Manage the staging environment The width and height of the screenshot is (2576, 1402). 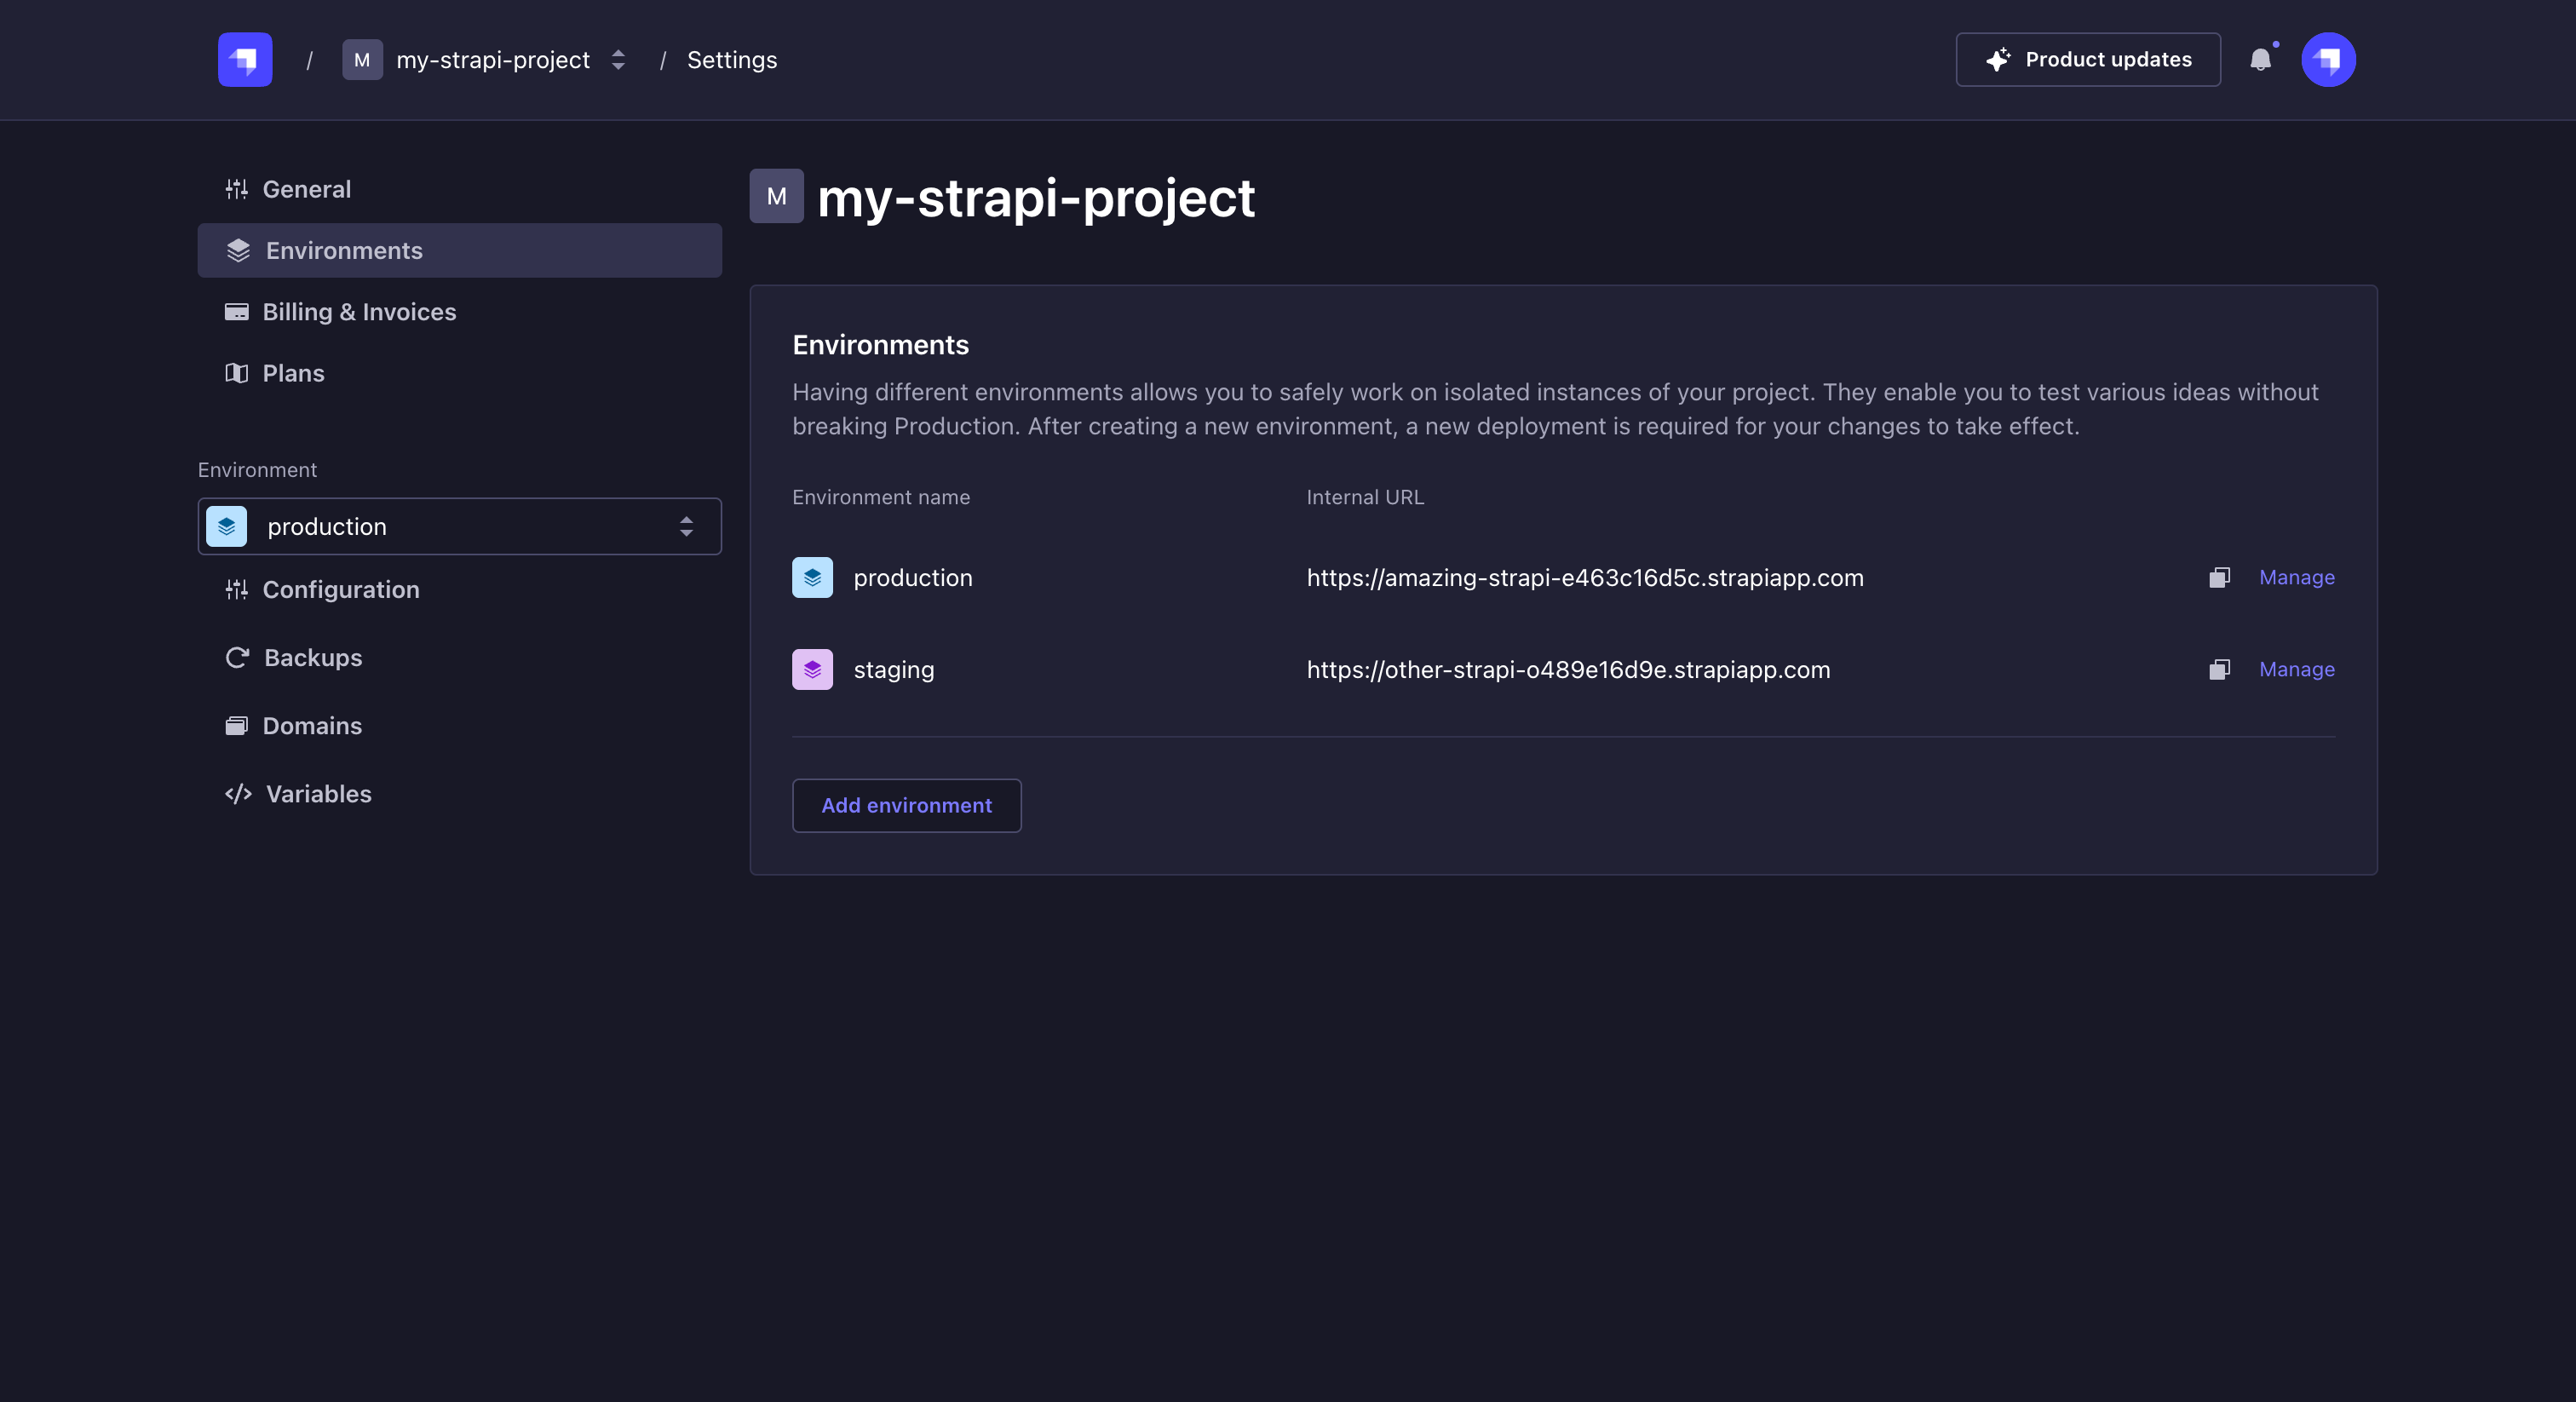2297,670
